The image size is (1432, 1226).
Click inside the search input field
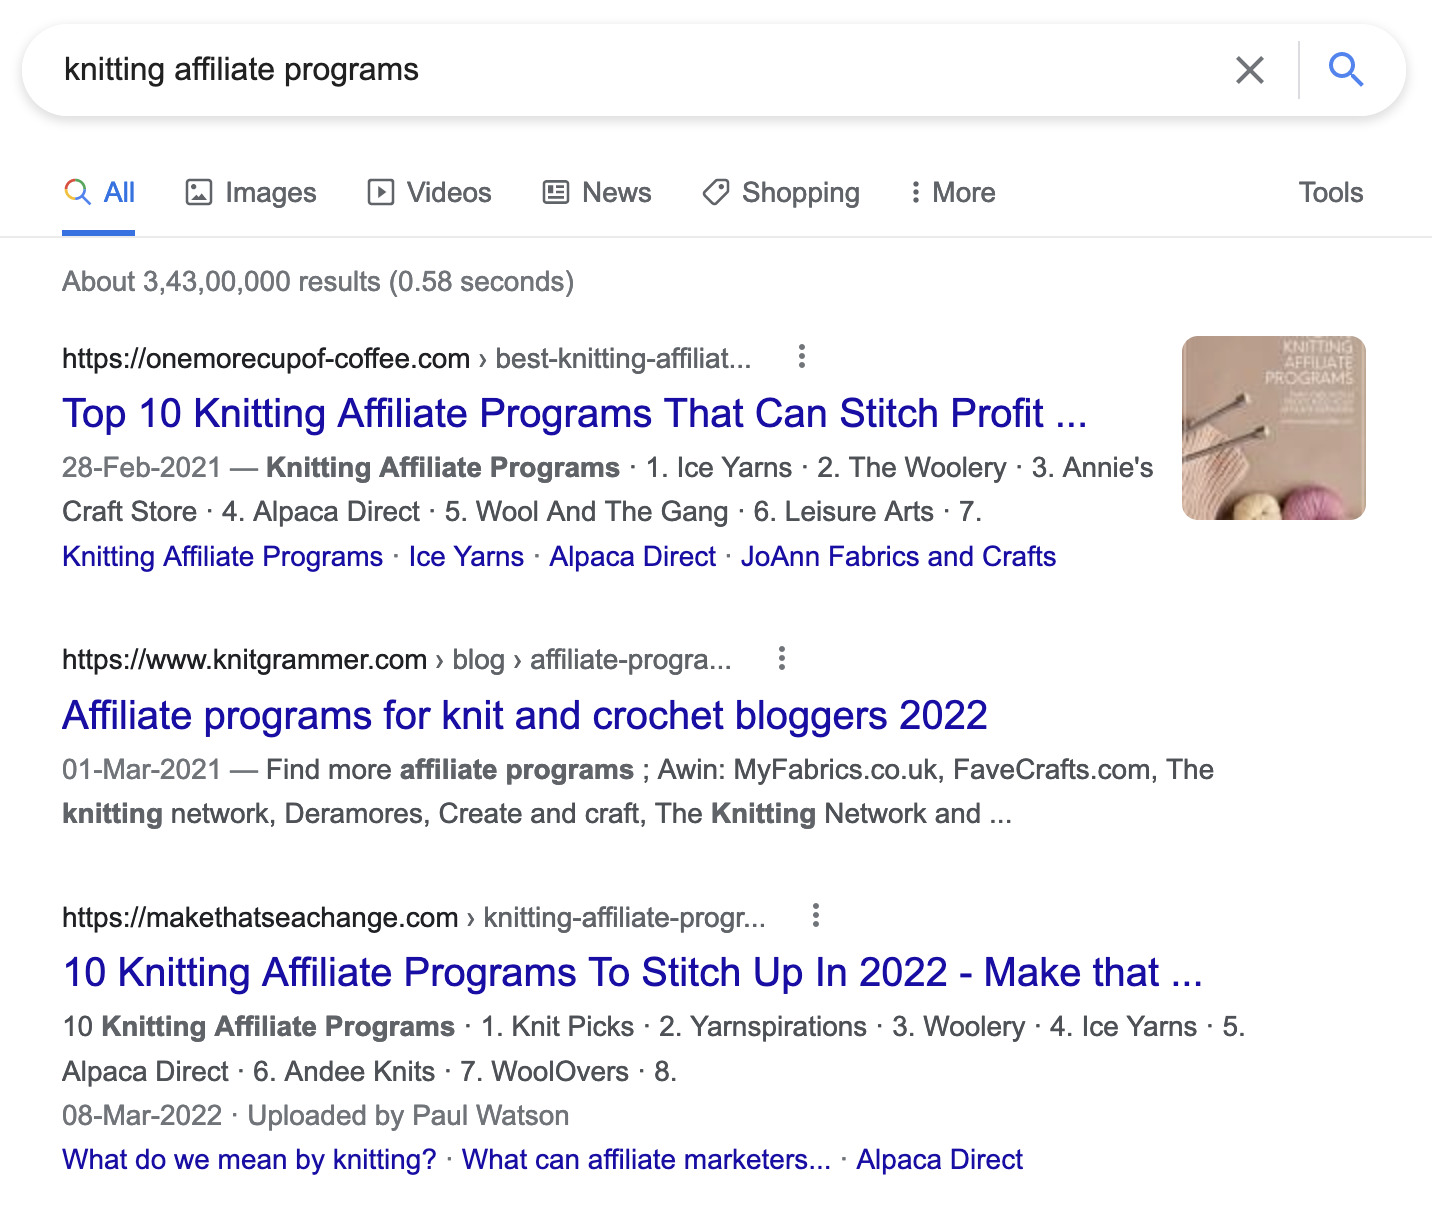pyautogui.click(x=600, y=70)
